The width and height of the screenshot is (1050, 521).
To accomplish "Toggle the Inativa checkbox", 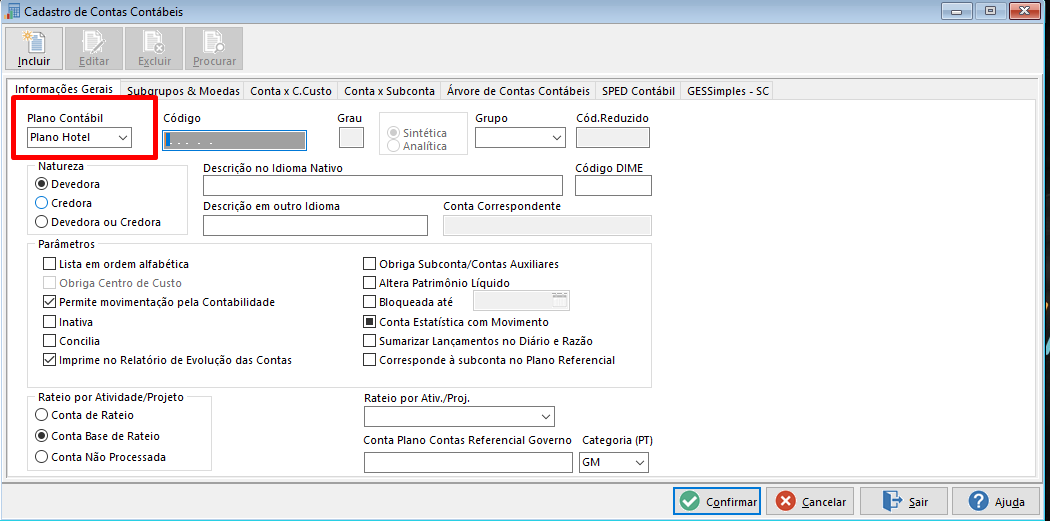I will pos(49,321).
